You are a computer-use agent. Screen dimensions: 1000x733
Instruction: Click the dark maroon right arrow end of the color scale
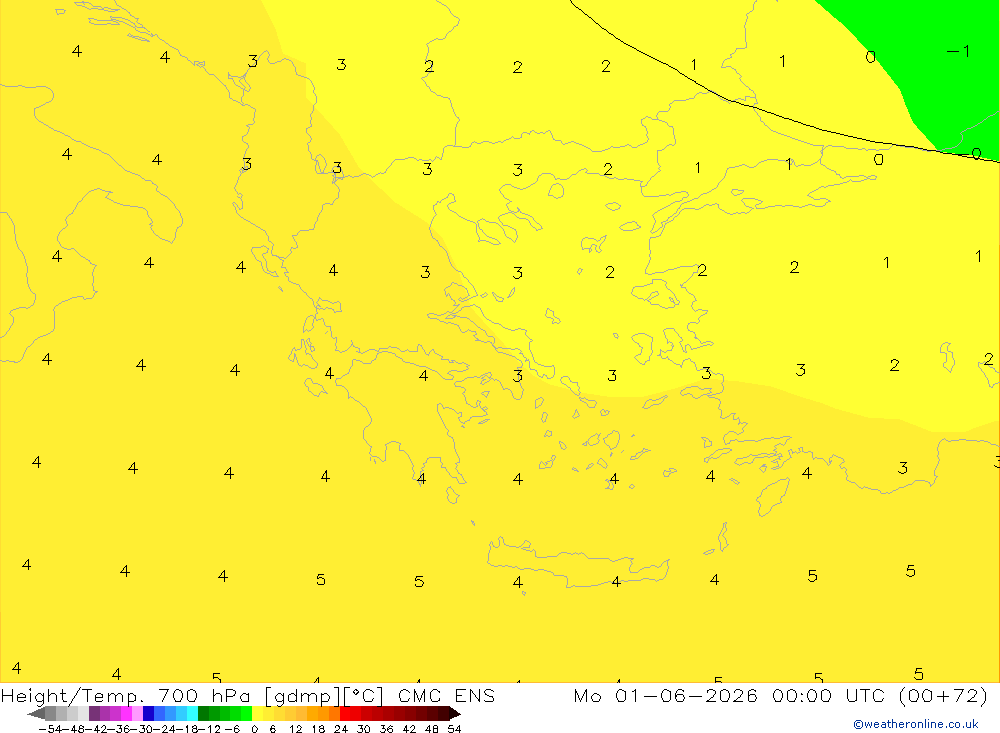pos(454,714)
